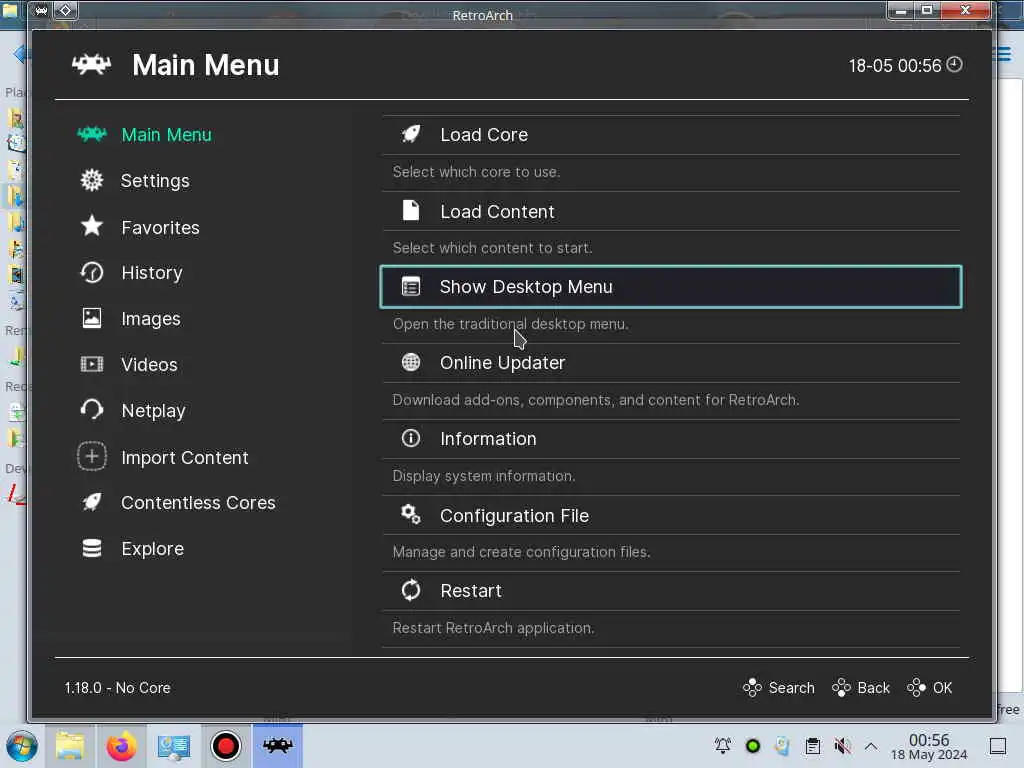Click 'Select which core to use.' description
1024x768 pixels.
[x=476, y=172]
